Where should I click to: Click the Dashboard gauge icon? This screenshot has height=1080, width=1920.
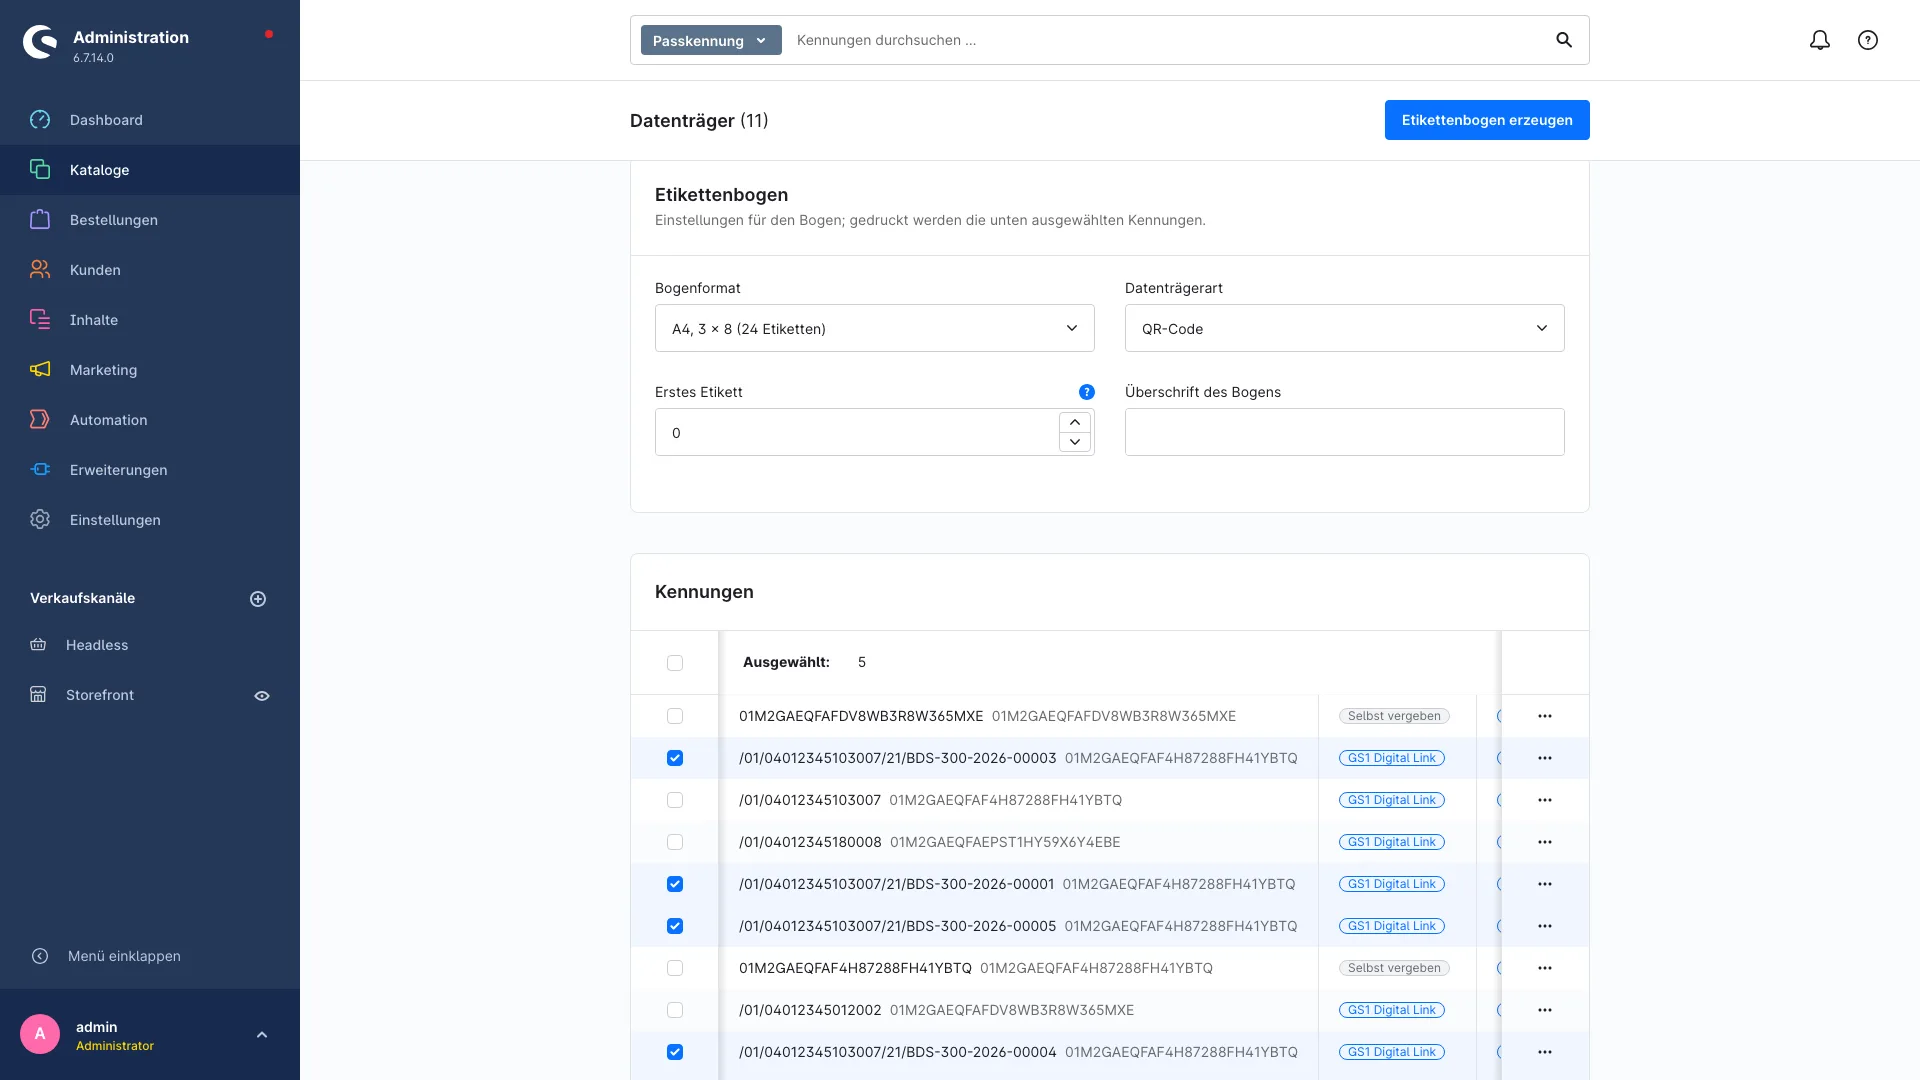click(40, 120)
